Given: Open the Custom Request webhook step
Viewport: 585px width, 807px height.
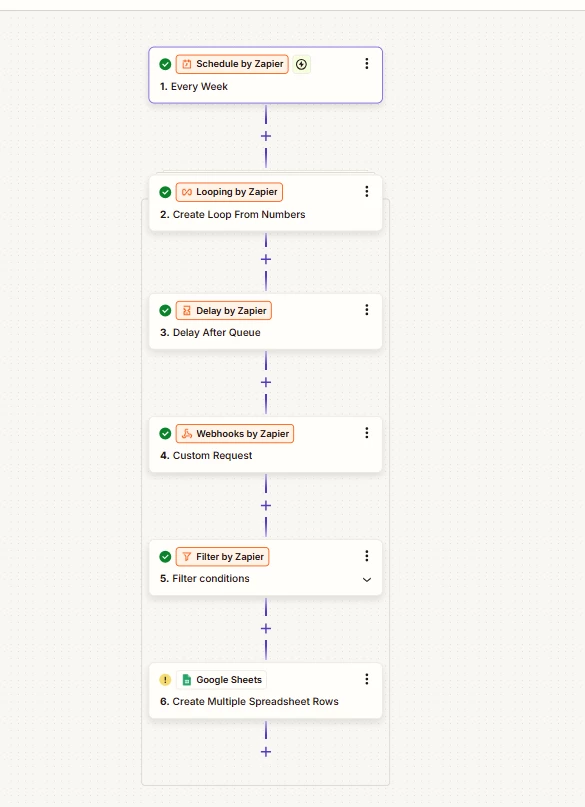Looking at the screenshot, I should (265, 445).
